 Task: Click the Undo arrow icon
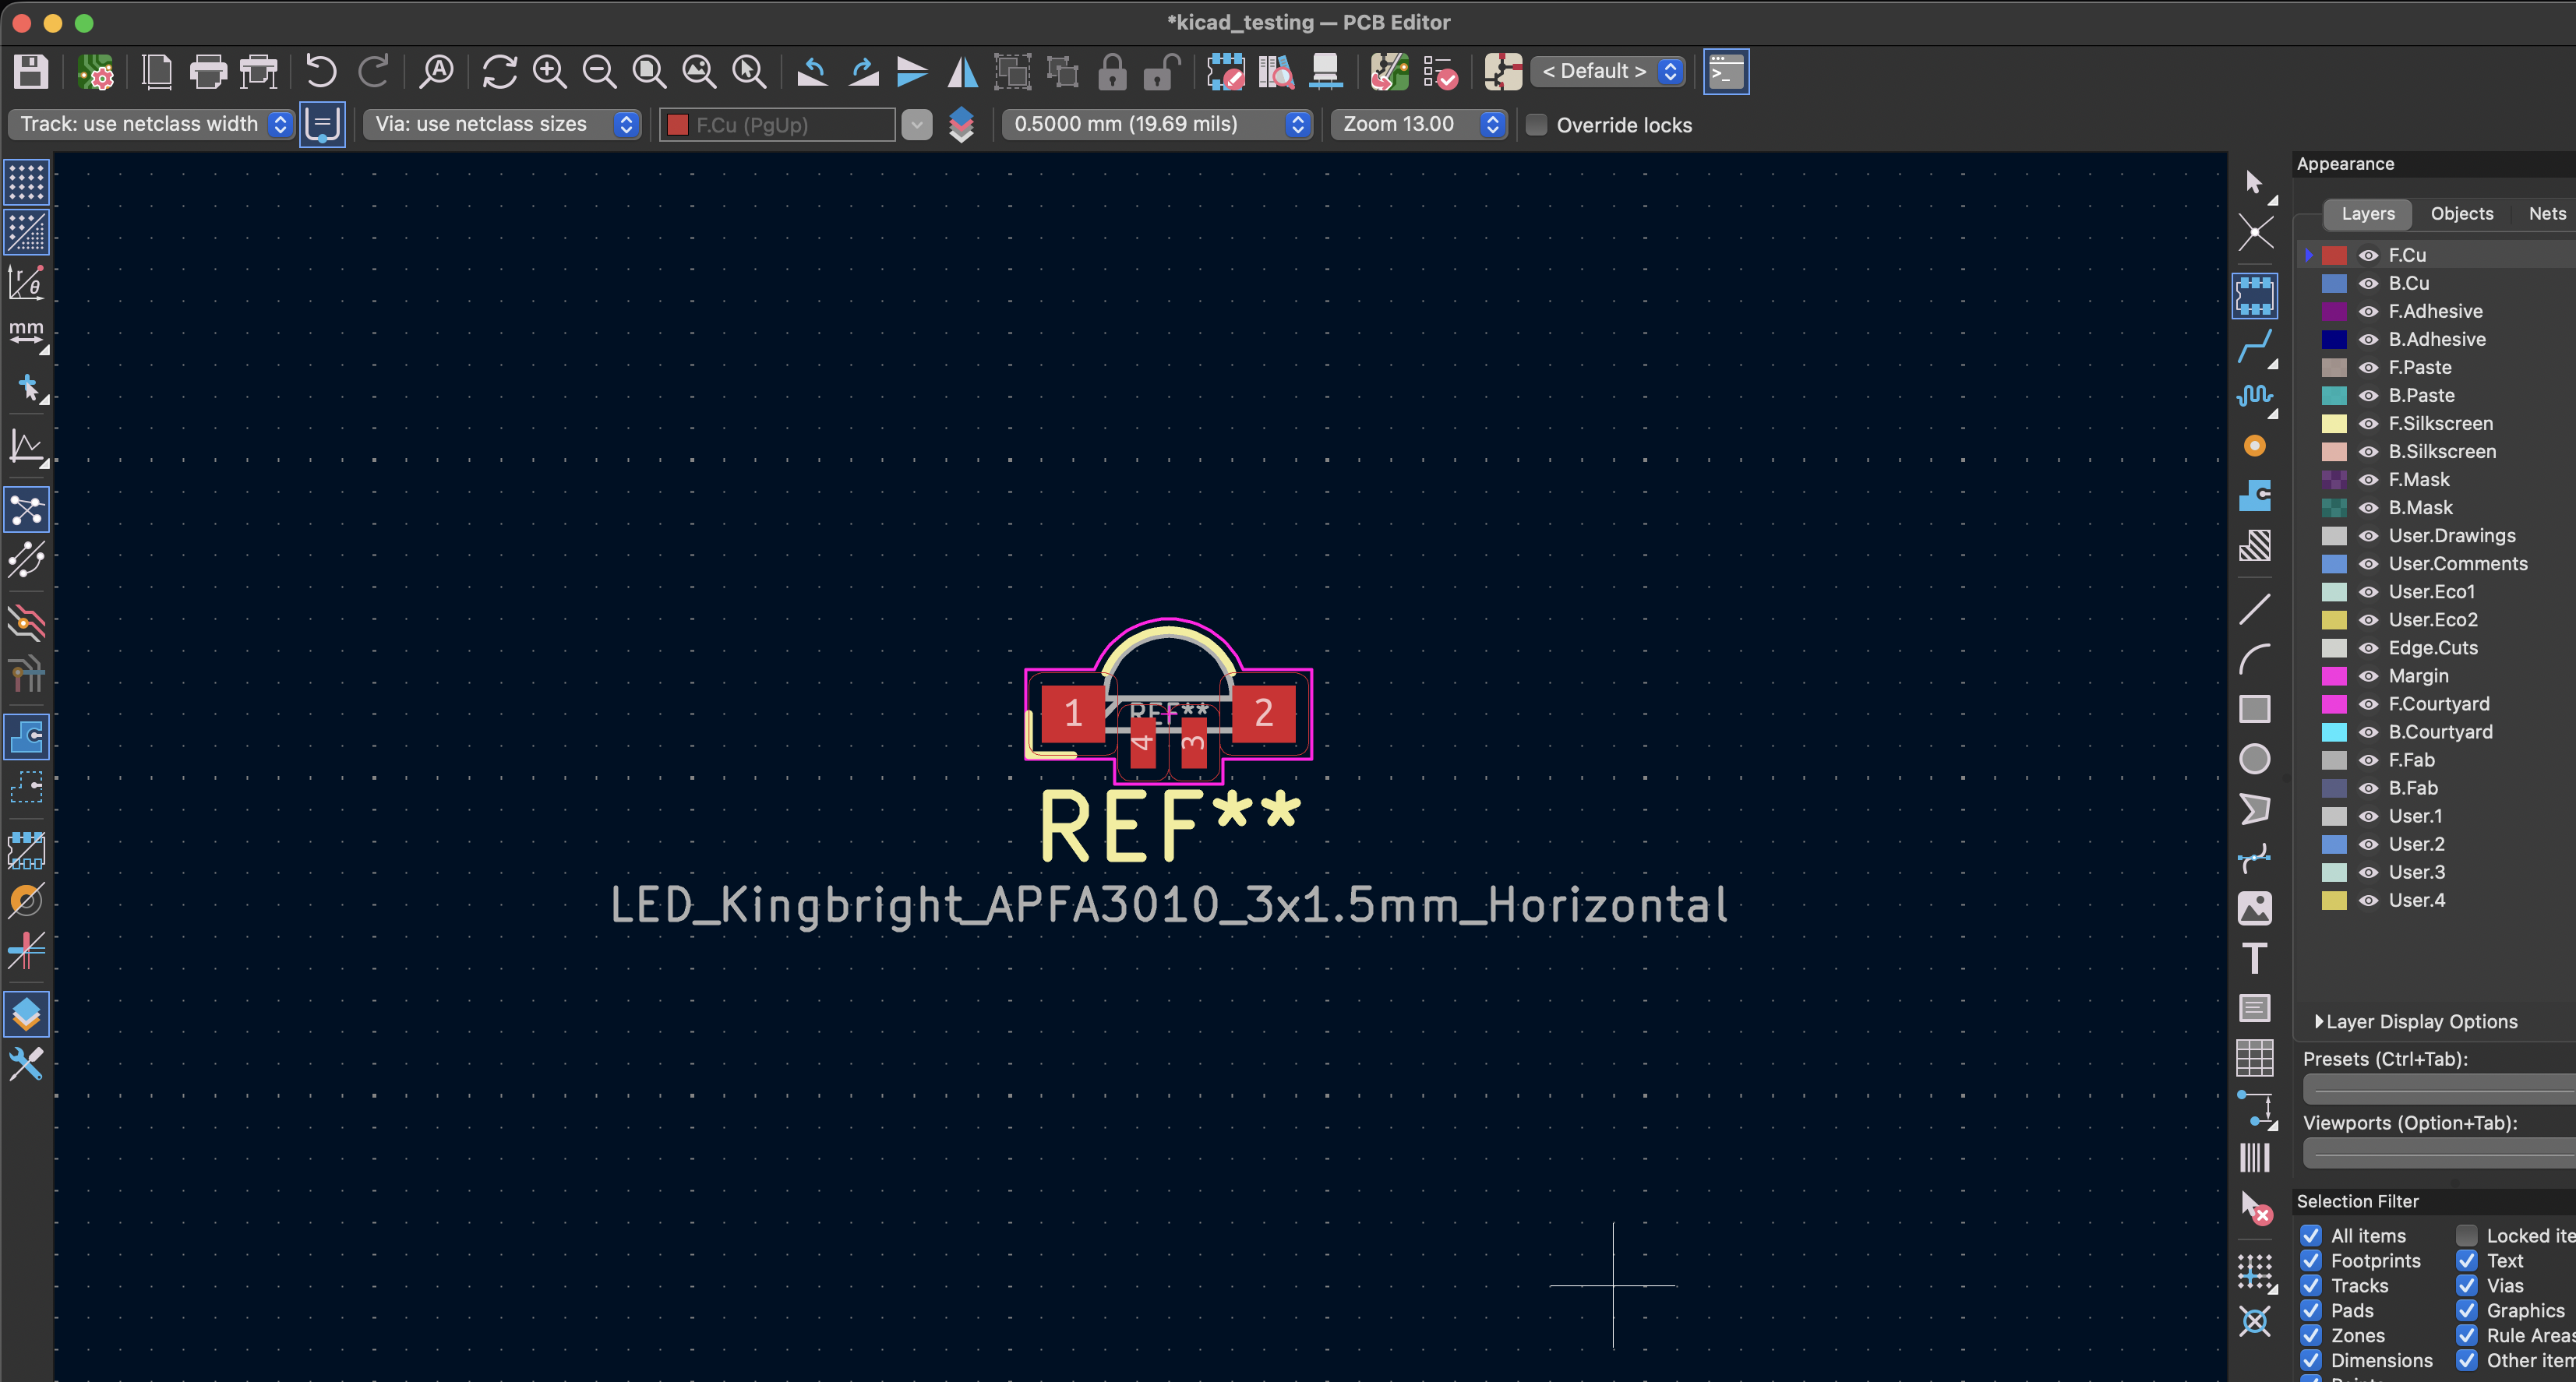[x=320, y=72]
